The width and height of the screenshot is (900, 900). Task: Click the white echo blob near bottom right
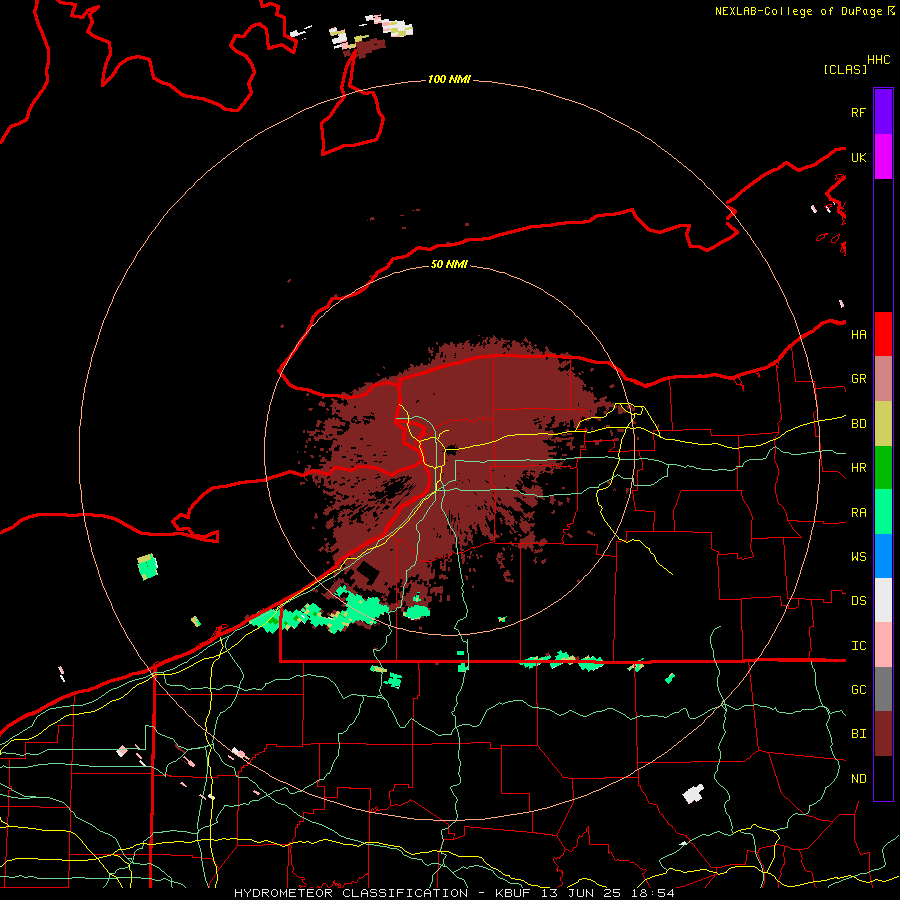click(693, 793)
